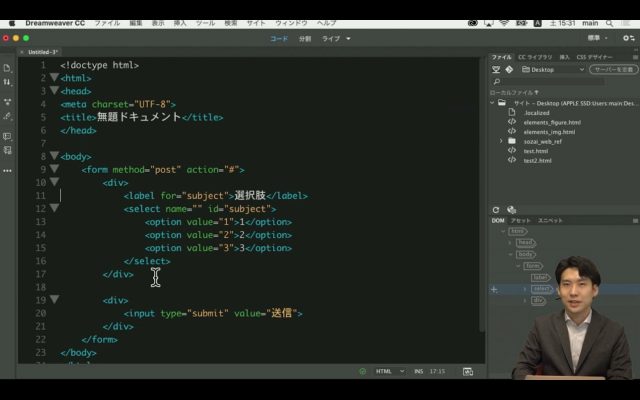Click the Live View options icon in left toolbar
The width and height of the screenshot is (640, 400).
coord(7,102)
